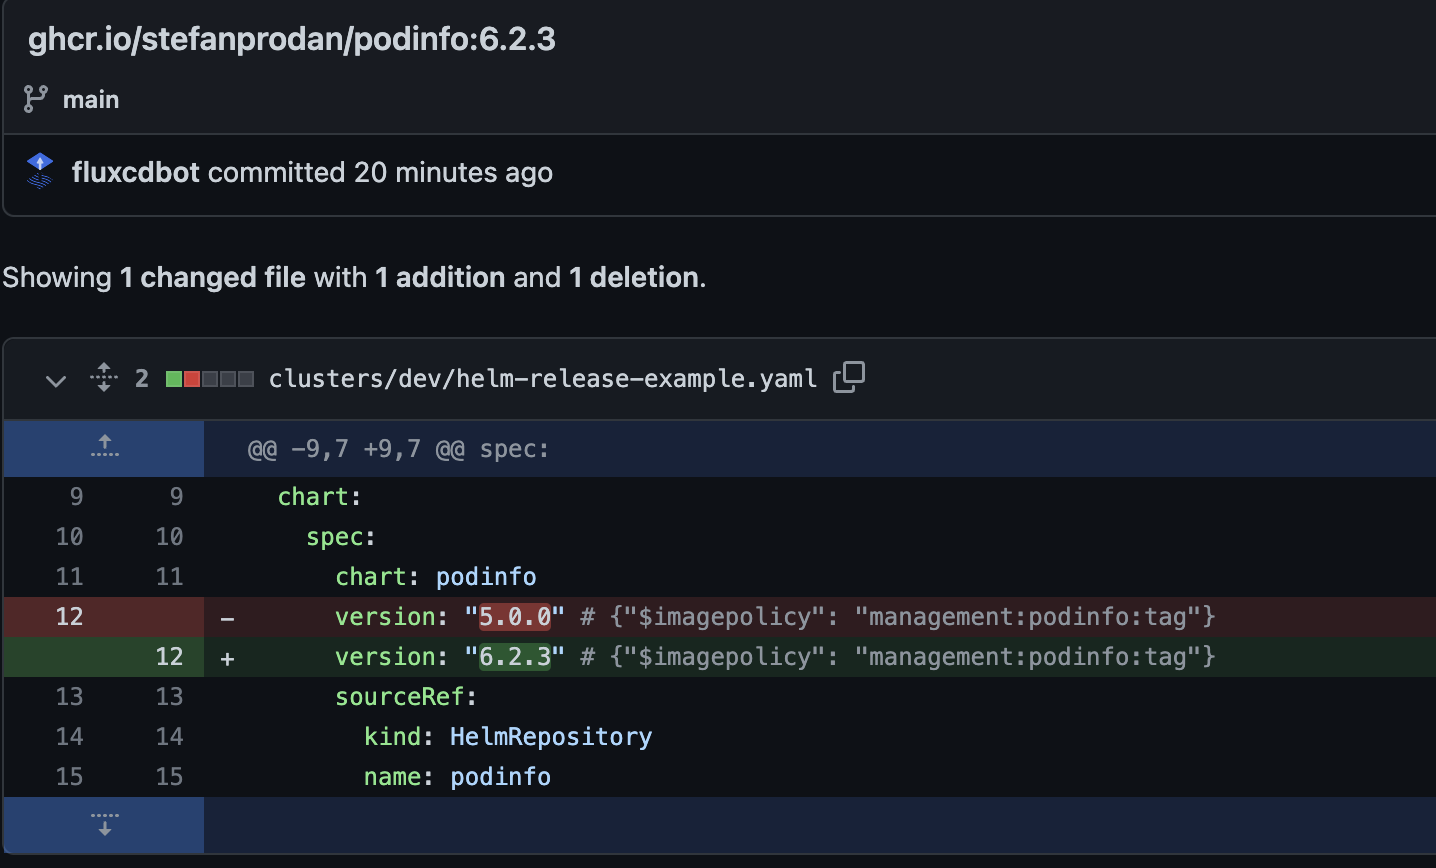Screen dimensions: 1436x868
Task: Click the minus marker on removed line 12
Action: 227,617
